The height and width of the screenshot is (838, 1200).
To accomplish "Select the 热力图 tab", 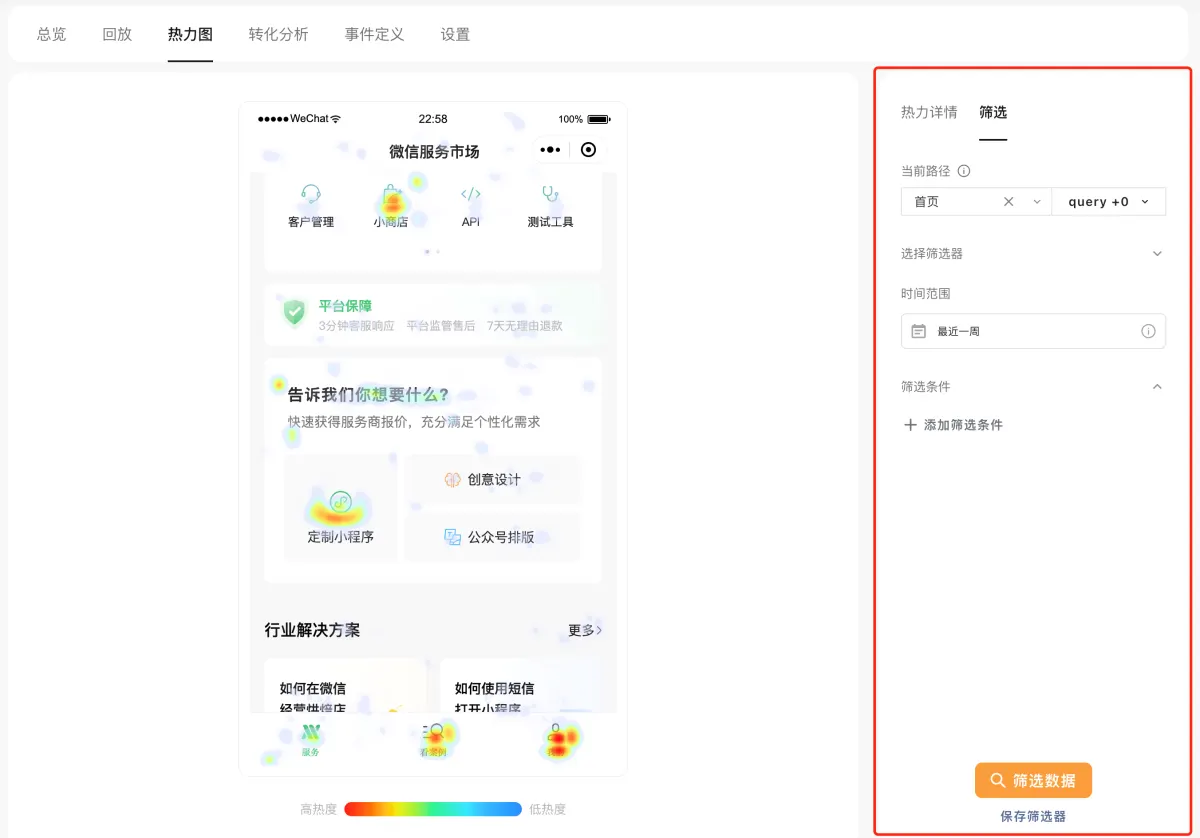I will [x=190, y=34].
